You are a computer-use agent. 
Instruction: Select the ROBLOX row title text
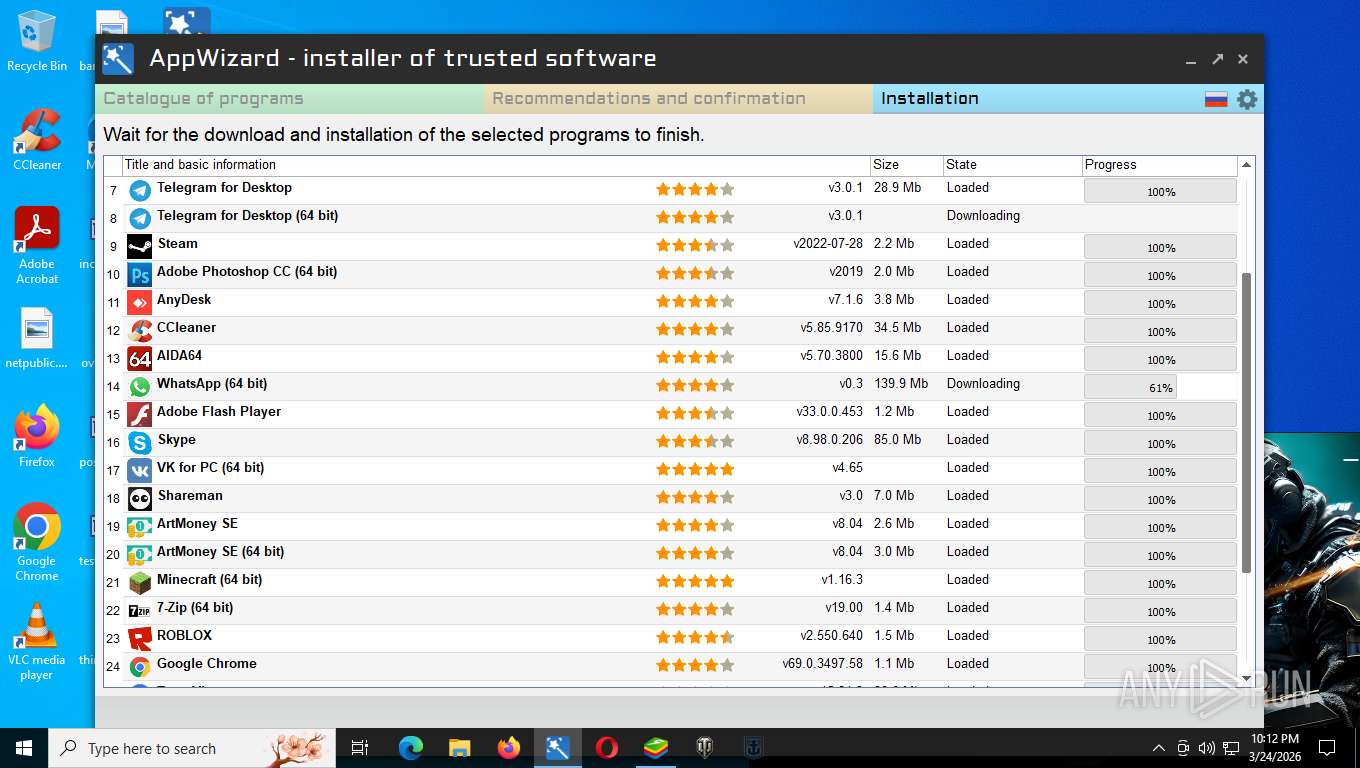184,636
